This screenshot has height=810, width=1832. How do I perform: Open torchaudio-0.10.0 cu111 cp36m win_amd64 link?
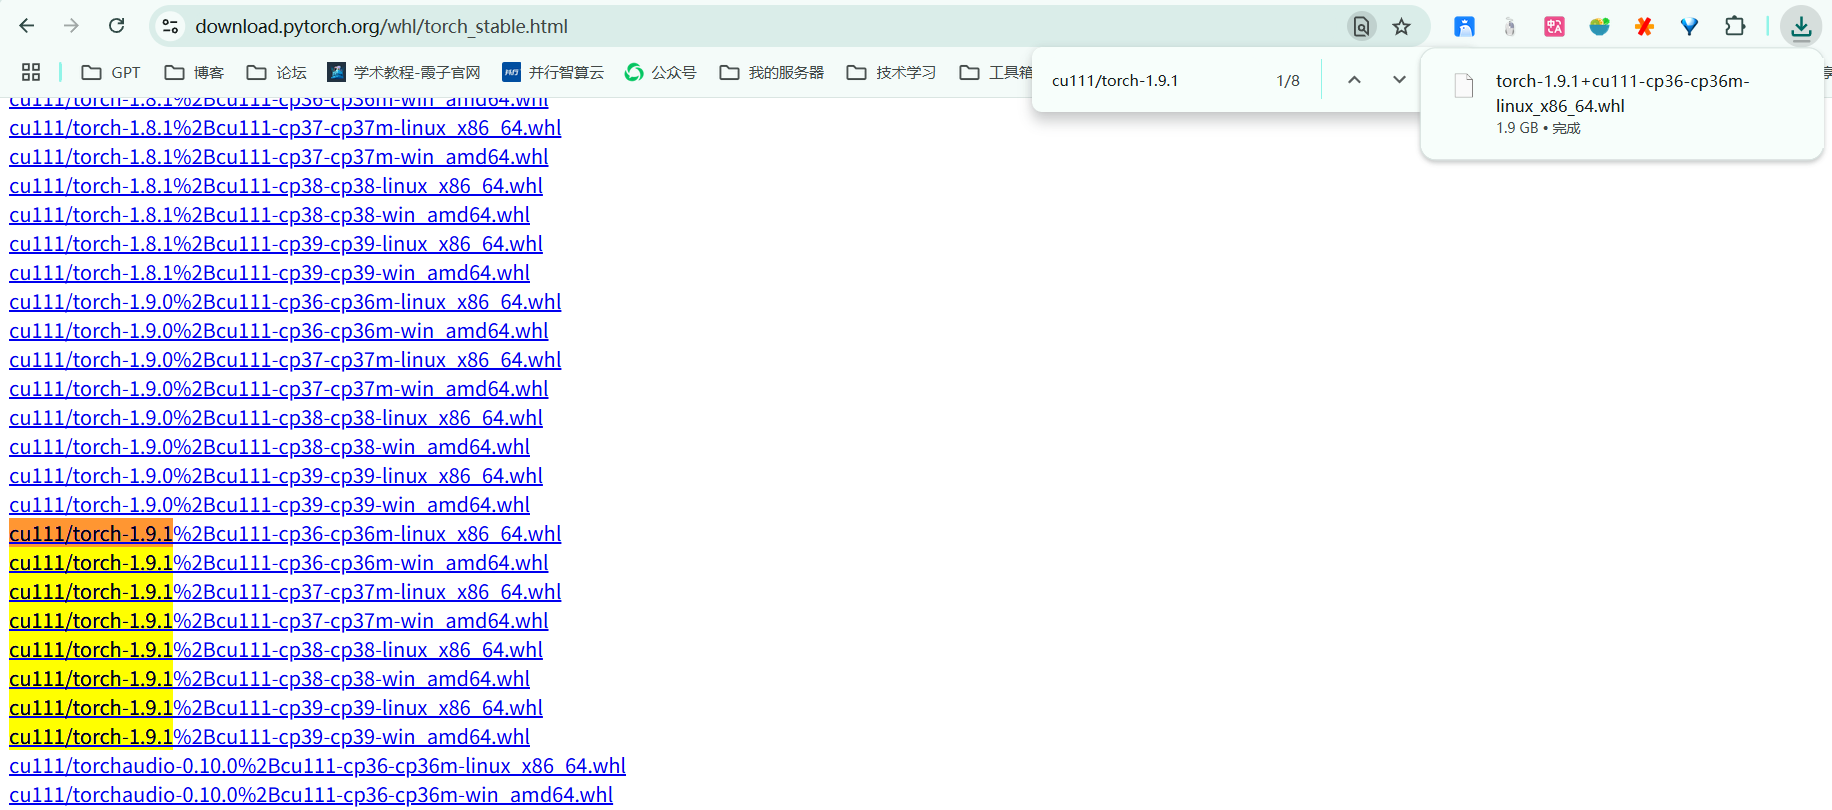(311, 795)
